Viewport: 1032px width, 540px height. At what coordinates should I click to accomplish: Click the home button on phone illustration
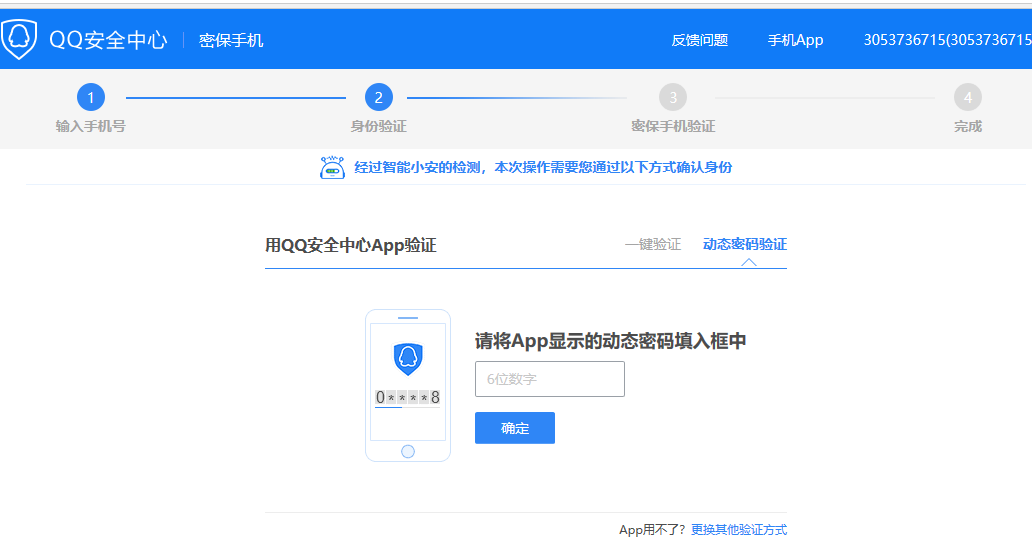pyautogui.click(x=408, y=451)
